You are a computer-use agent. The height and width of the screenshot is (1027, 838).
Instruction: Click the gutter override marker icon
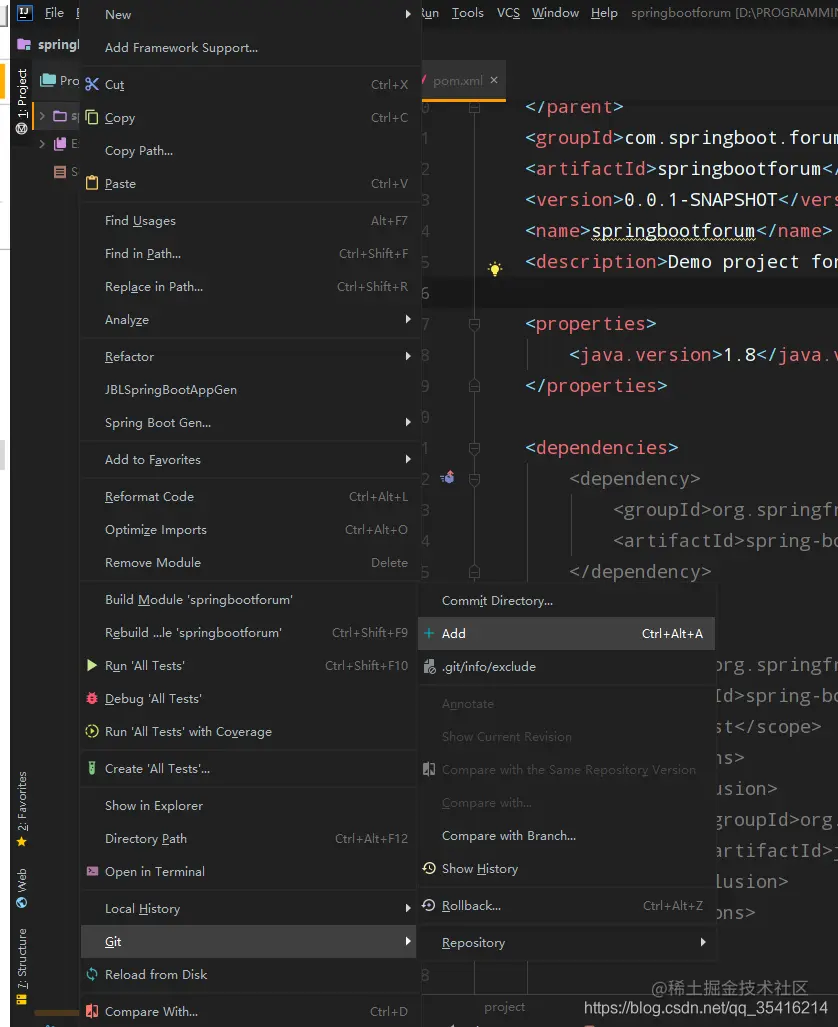click(x=448, y=477)
